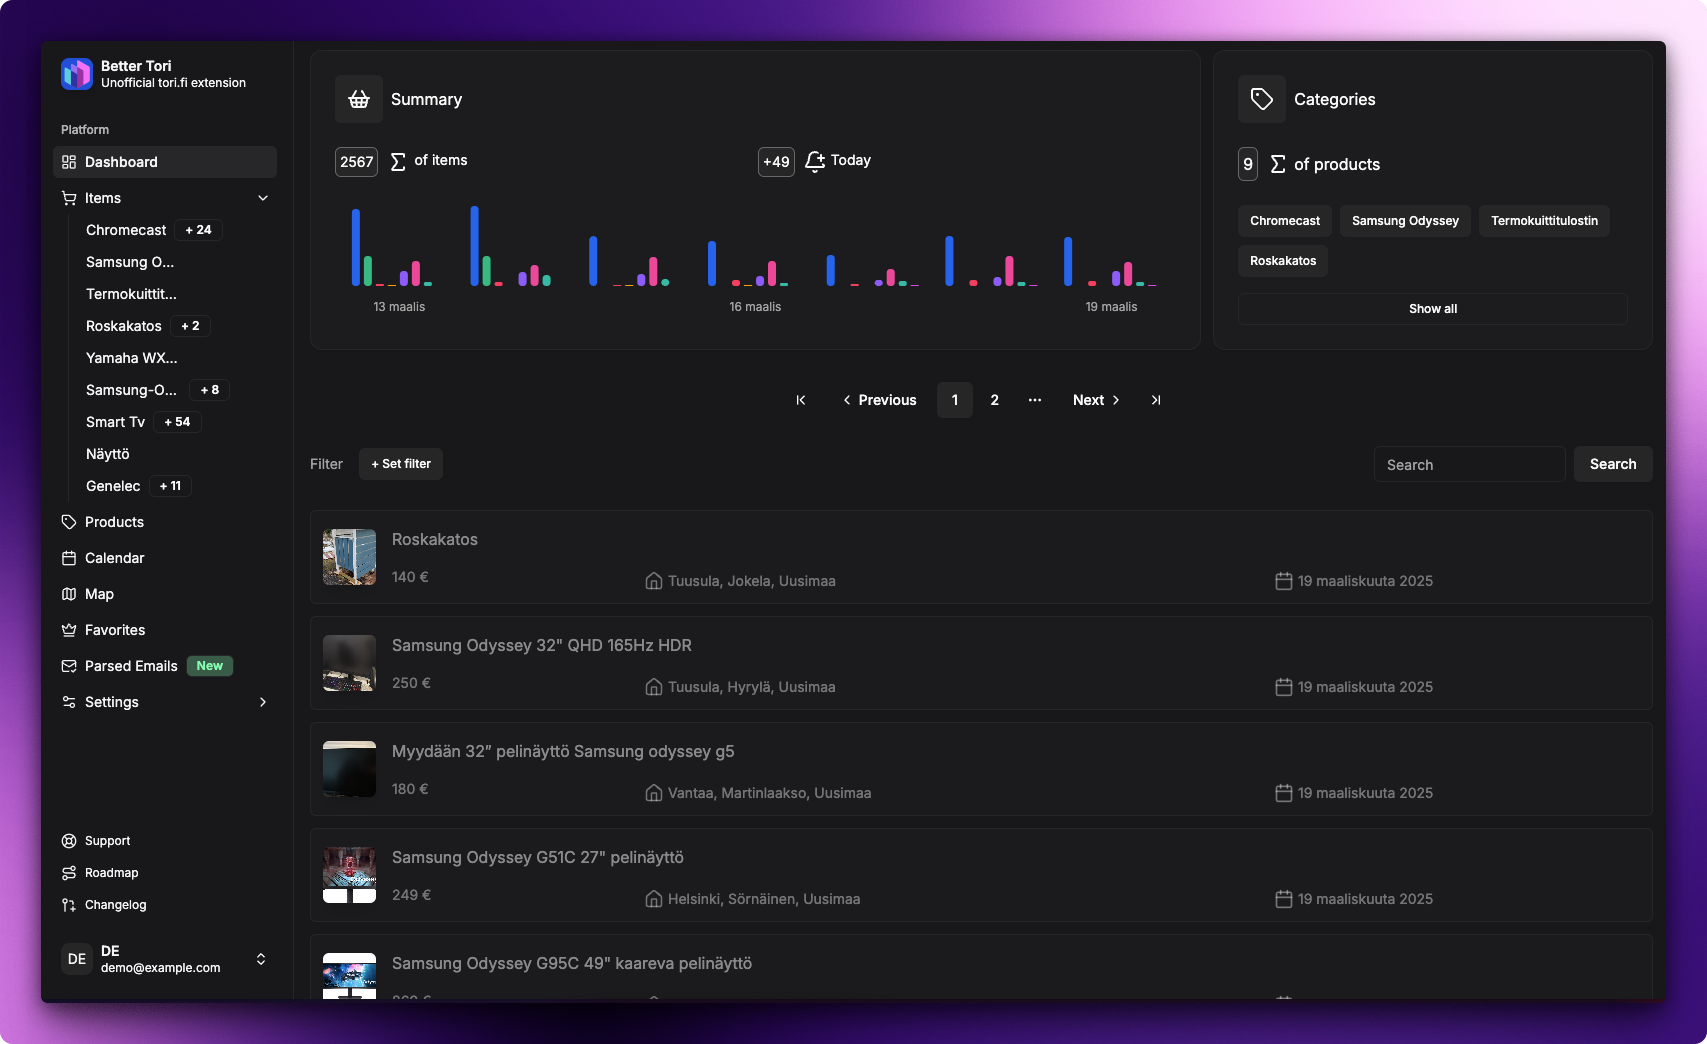Open the Support link

pyautogui.click(x=107, y=841)
